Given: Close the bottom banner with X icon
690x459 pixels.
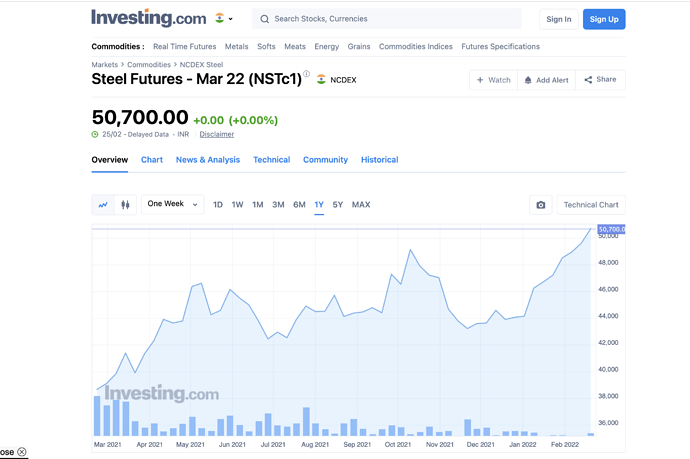Looking at the screenshot, I should 22,452.
